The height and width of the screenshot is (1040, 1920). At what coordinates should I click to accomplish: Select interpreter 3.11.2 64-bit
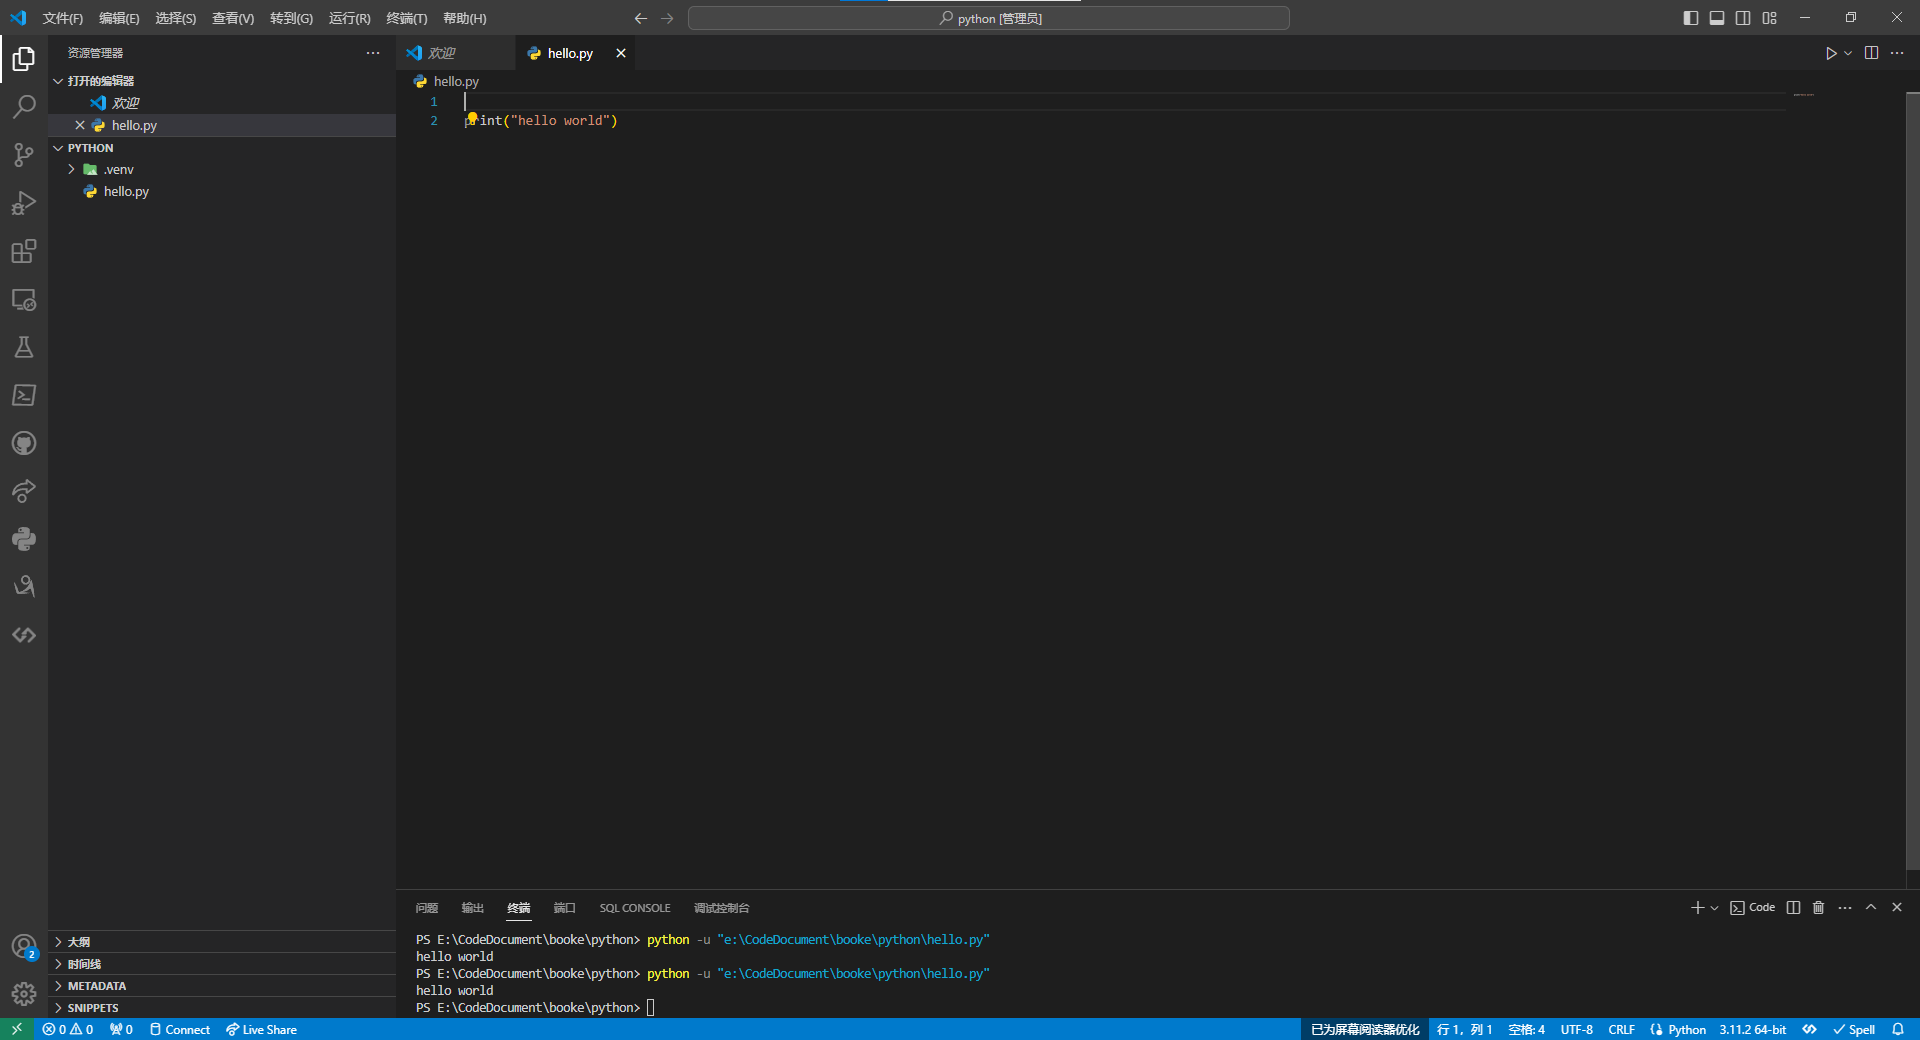tap(1753, 1029)
